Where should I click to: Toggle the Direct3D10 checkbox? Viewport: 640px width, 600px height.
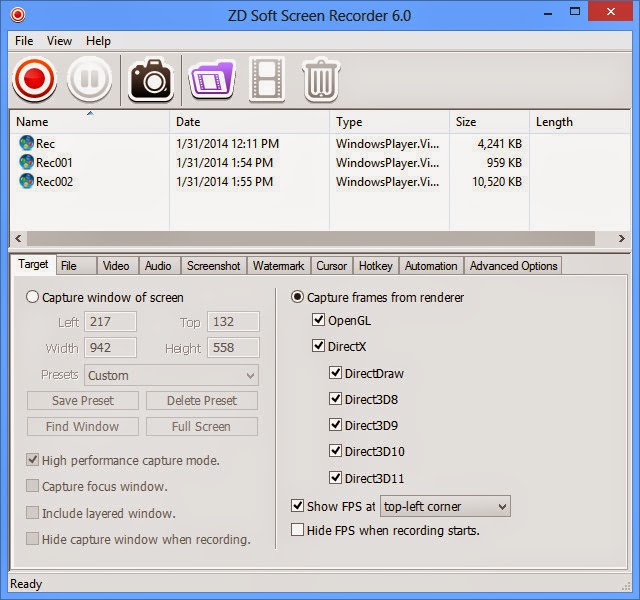pyautogui.click(x=335, y=451)
